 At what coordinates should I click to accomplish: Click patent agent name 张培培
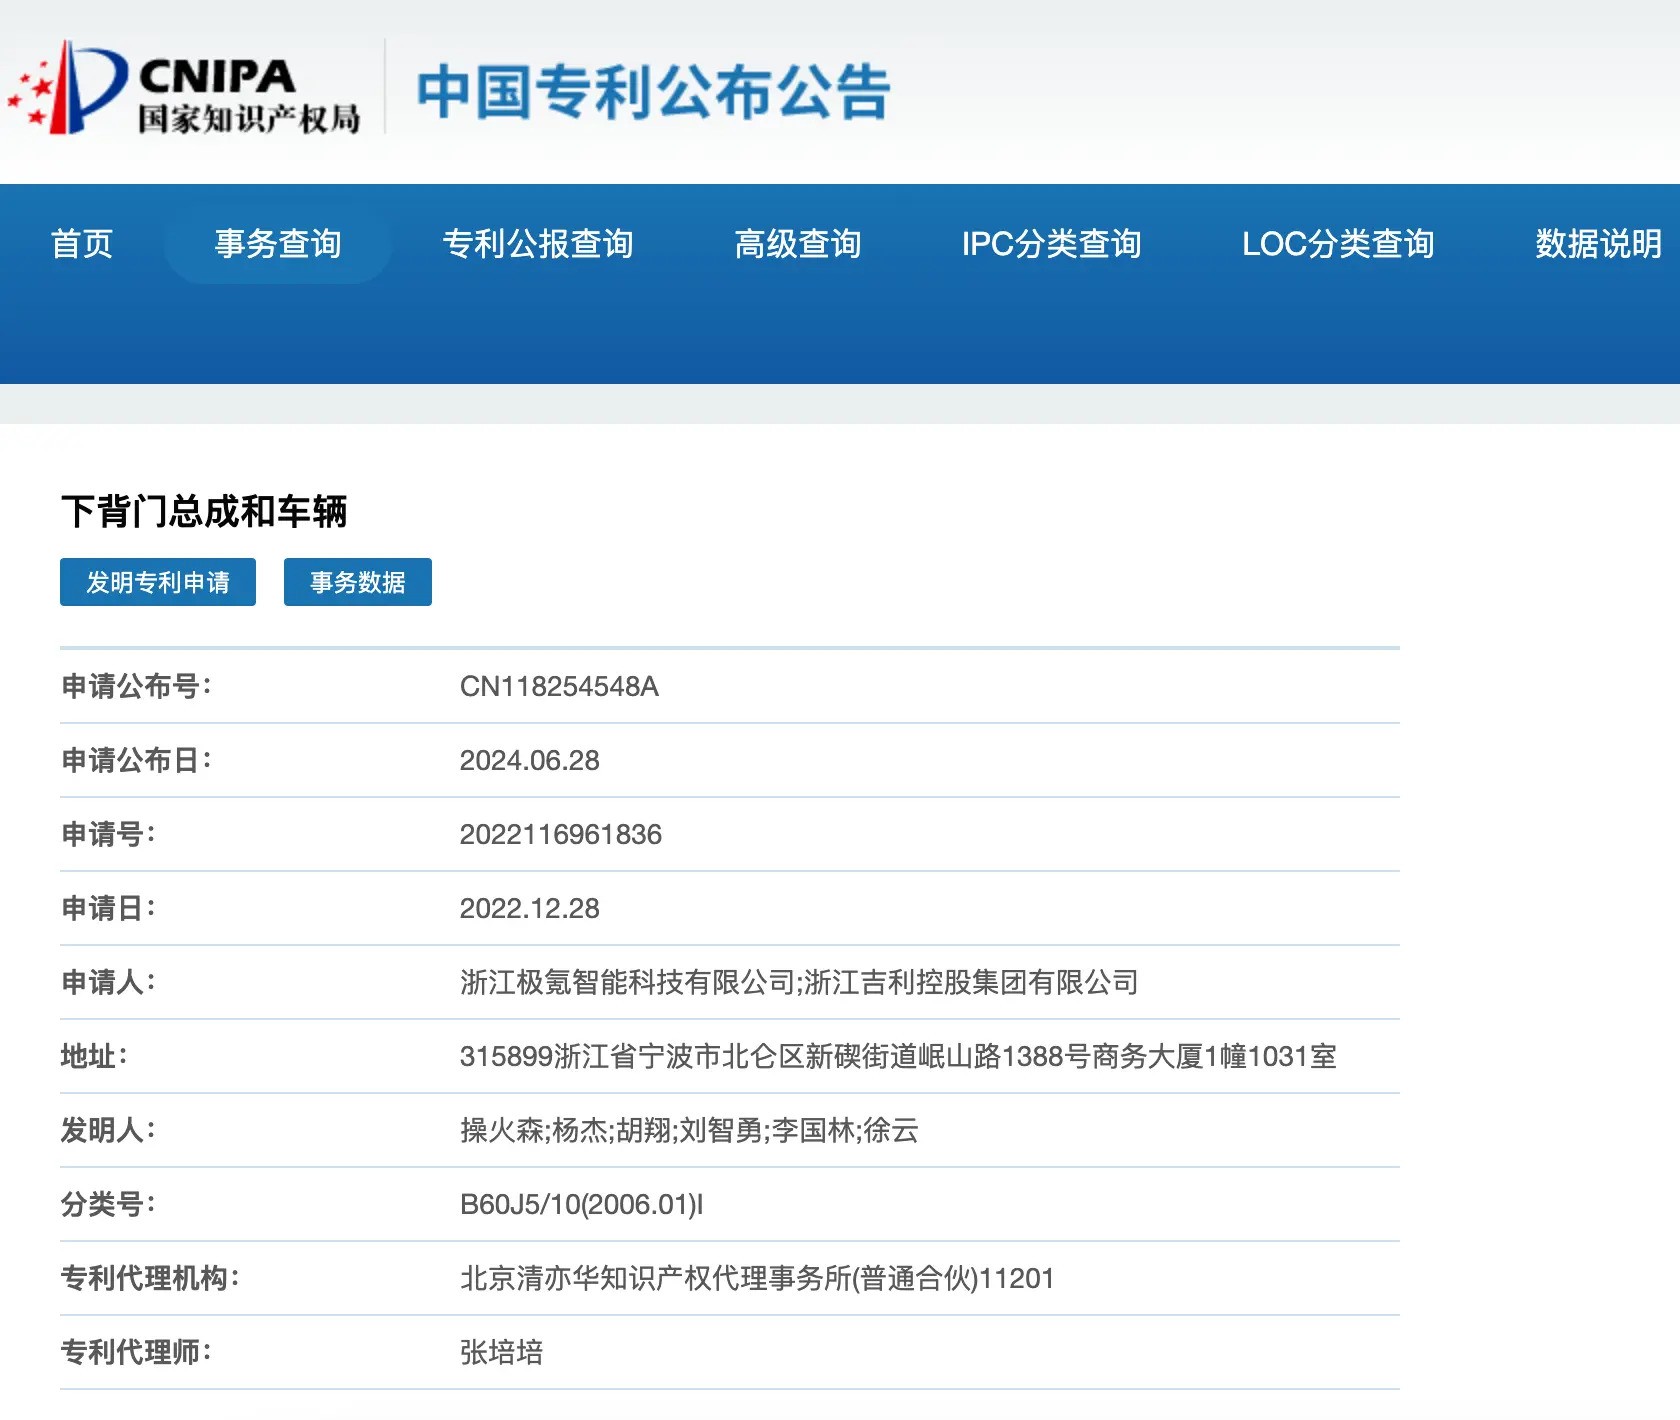502,1352
